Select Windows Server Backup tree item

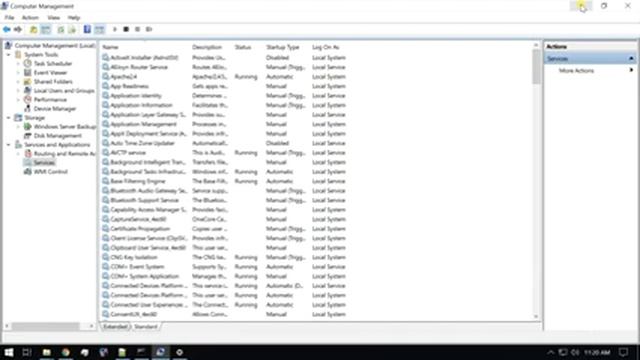[x=64, y=127]
